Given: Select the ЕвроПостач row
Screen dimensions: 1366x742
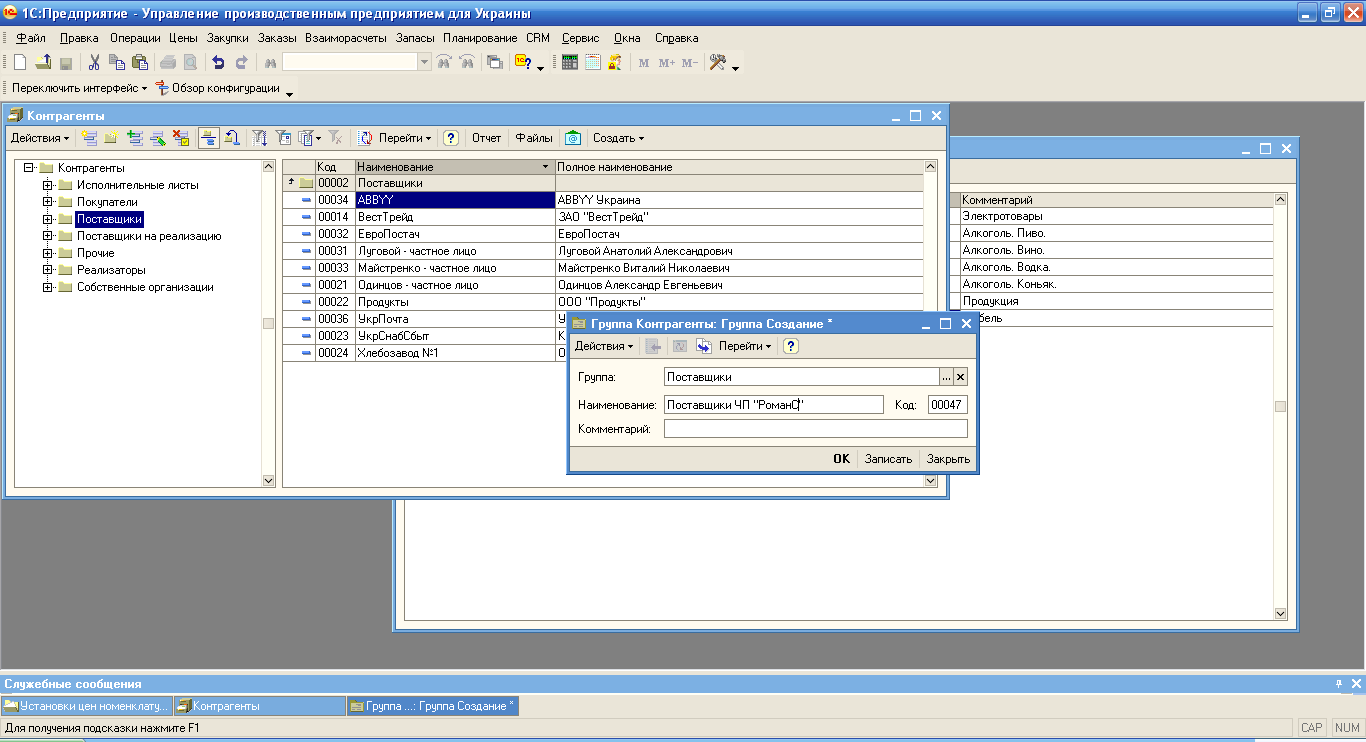Looking at the screenshot, I should pos(603,234).
